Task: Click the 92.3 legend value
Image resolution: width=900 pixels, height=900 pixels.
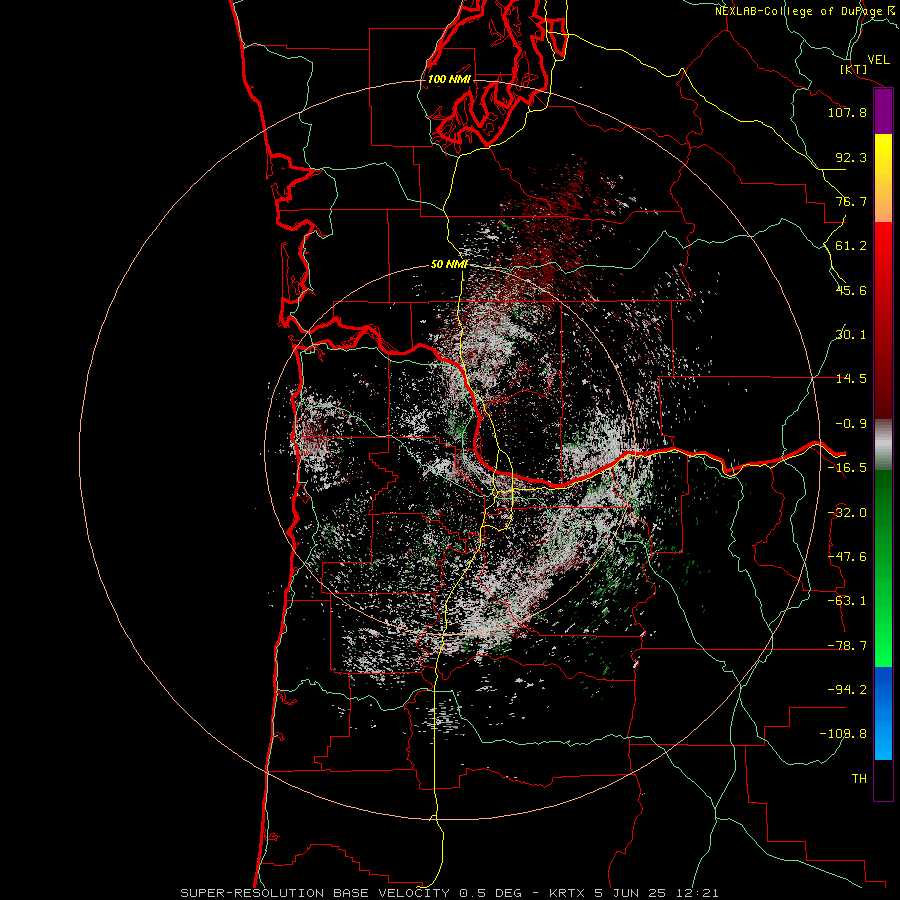Action: (x=851, y=157)
